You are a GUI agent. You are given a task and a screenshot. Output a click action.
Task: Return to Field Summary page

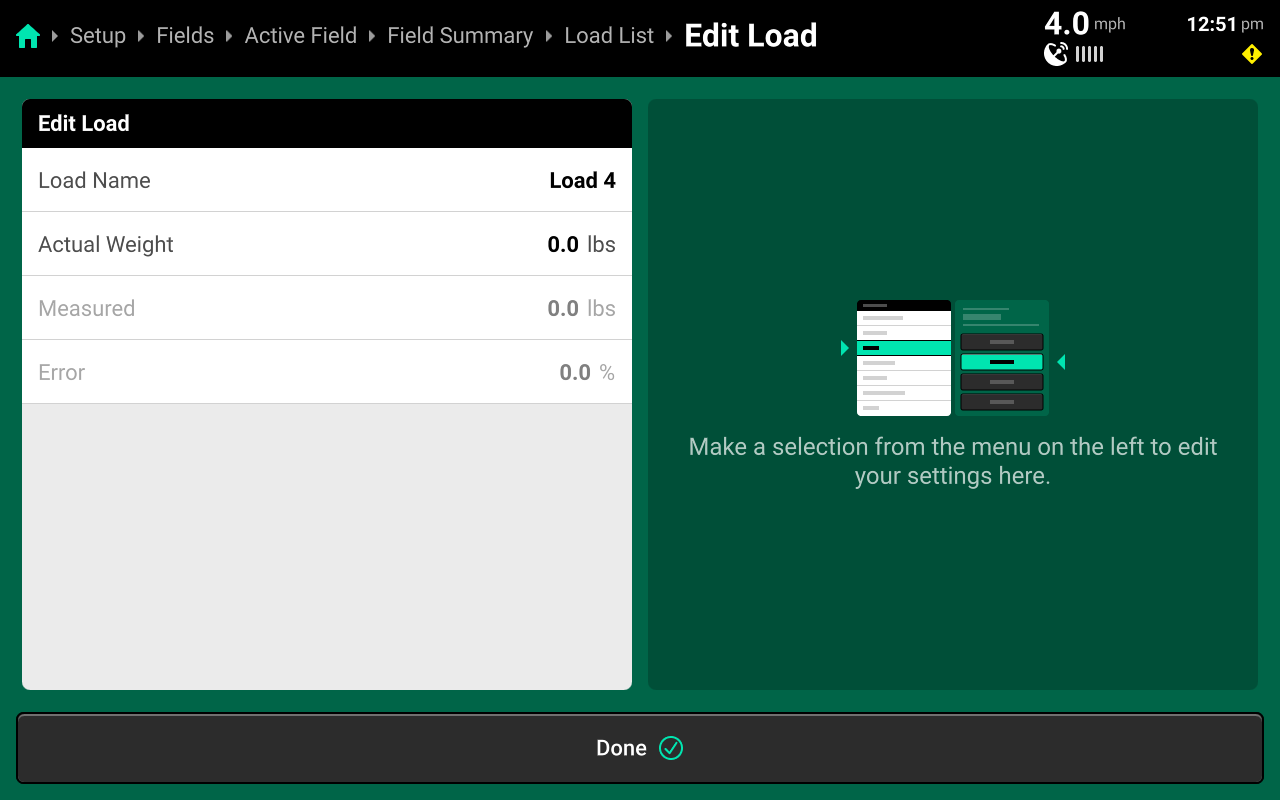tap(460, 36)
